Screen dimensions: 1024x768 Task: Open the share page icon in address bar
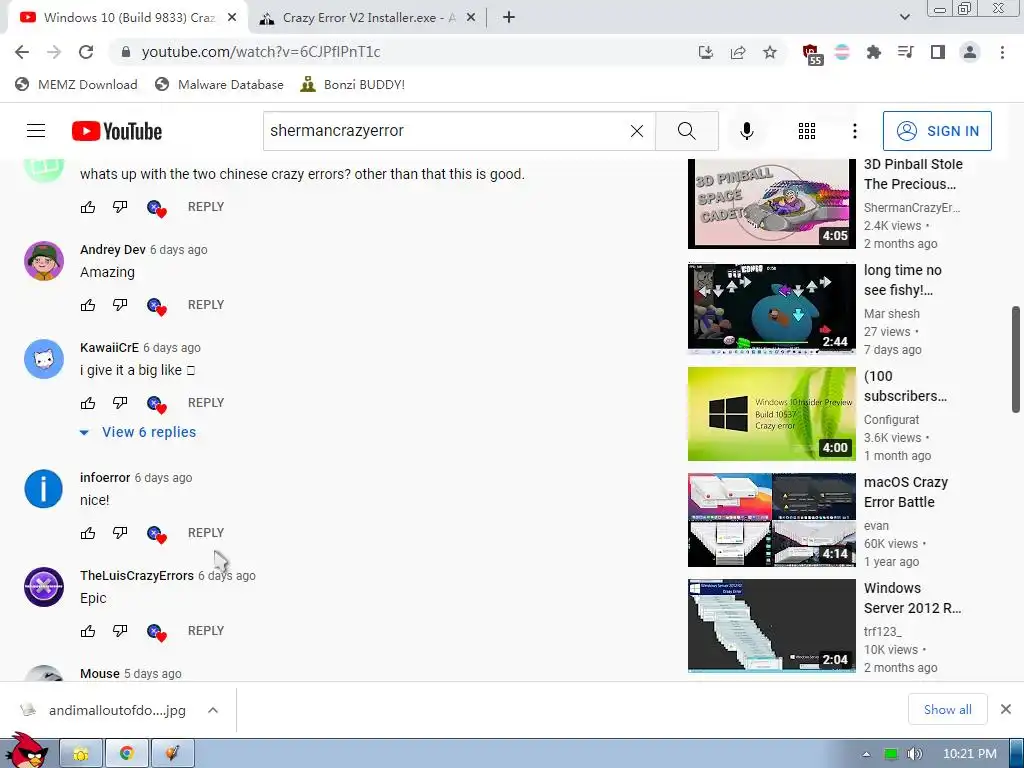click(738, 52)
